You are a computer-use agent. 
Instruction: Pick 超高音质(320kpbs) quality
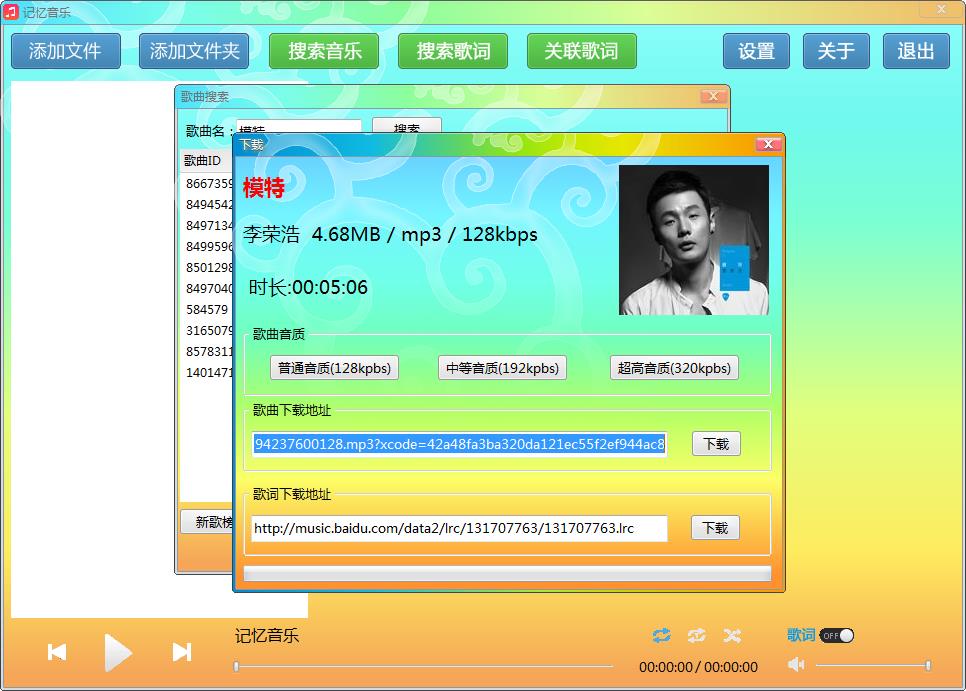[674, 368]
